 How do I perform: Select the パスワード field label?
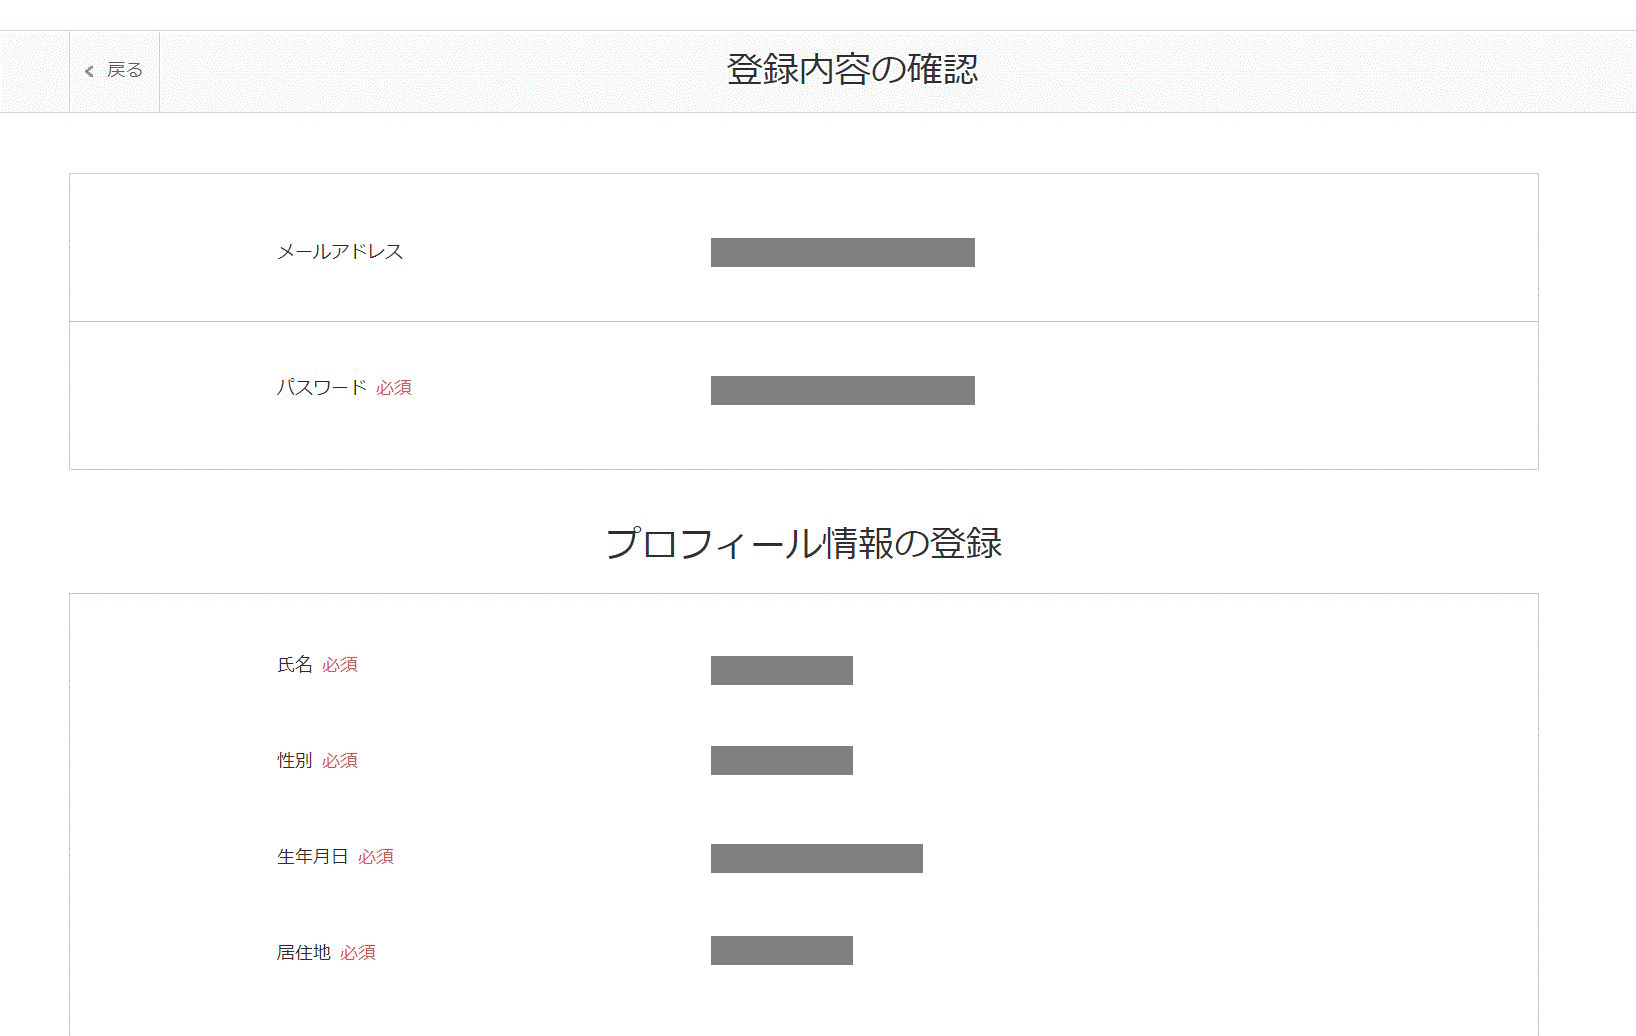tap(321, 387)
